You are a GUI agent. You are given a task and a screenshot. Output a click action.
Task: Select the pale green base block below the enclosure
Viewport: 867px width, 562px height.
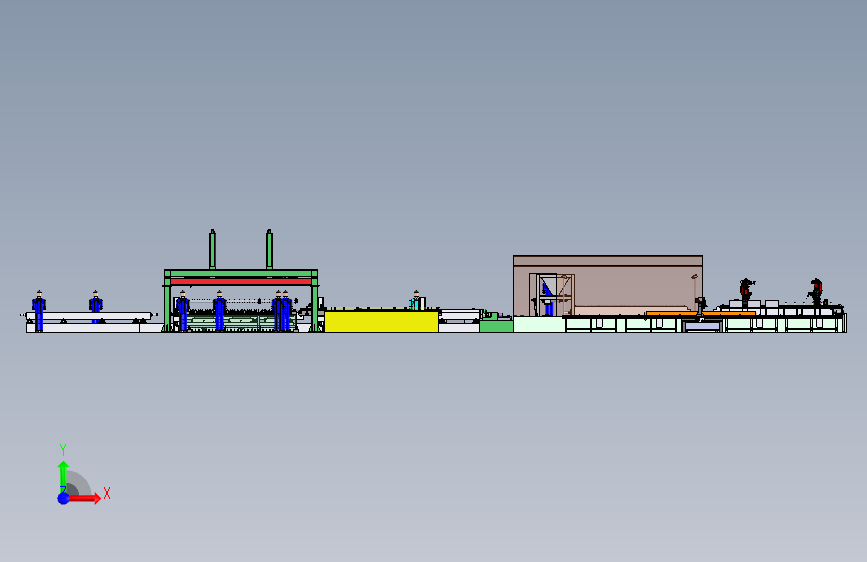coord(539,324)
